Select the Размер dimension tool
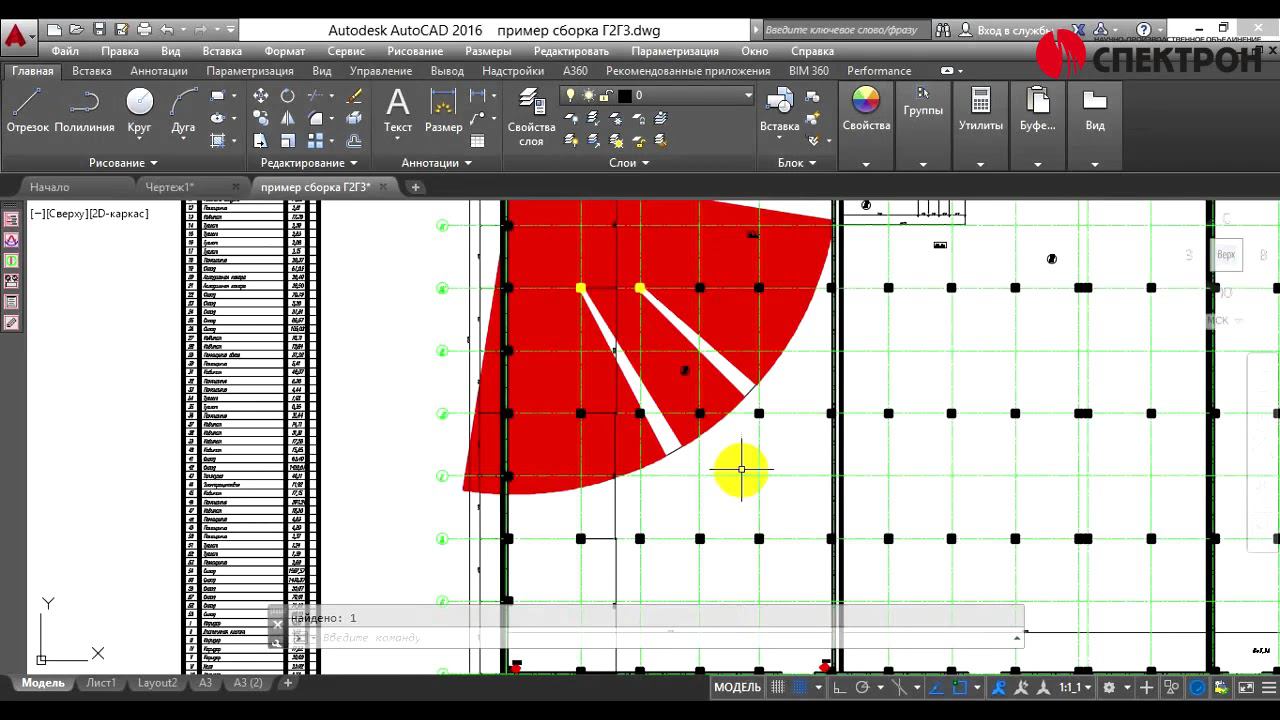1280x720 pixels. (443, 110)
